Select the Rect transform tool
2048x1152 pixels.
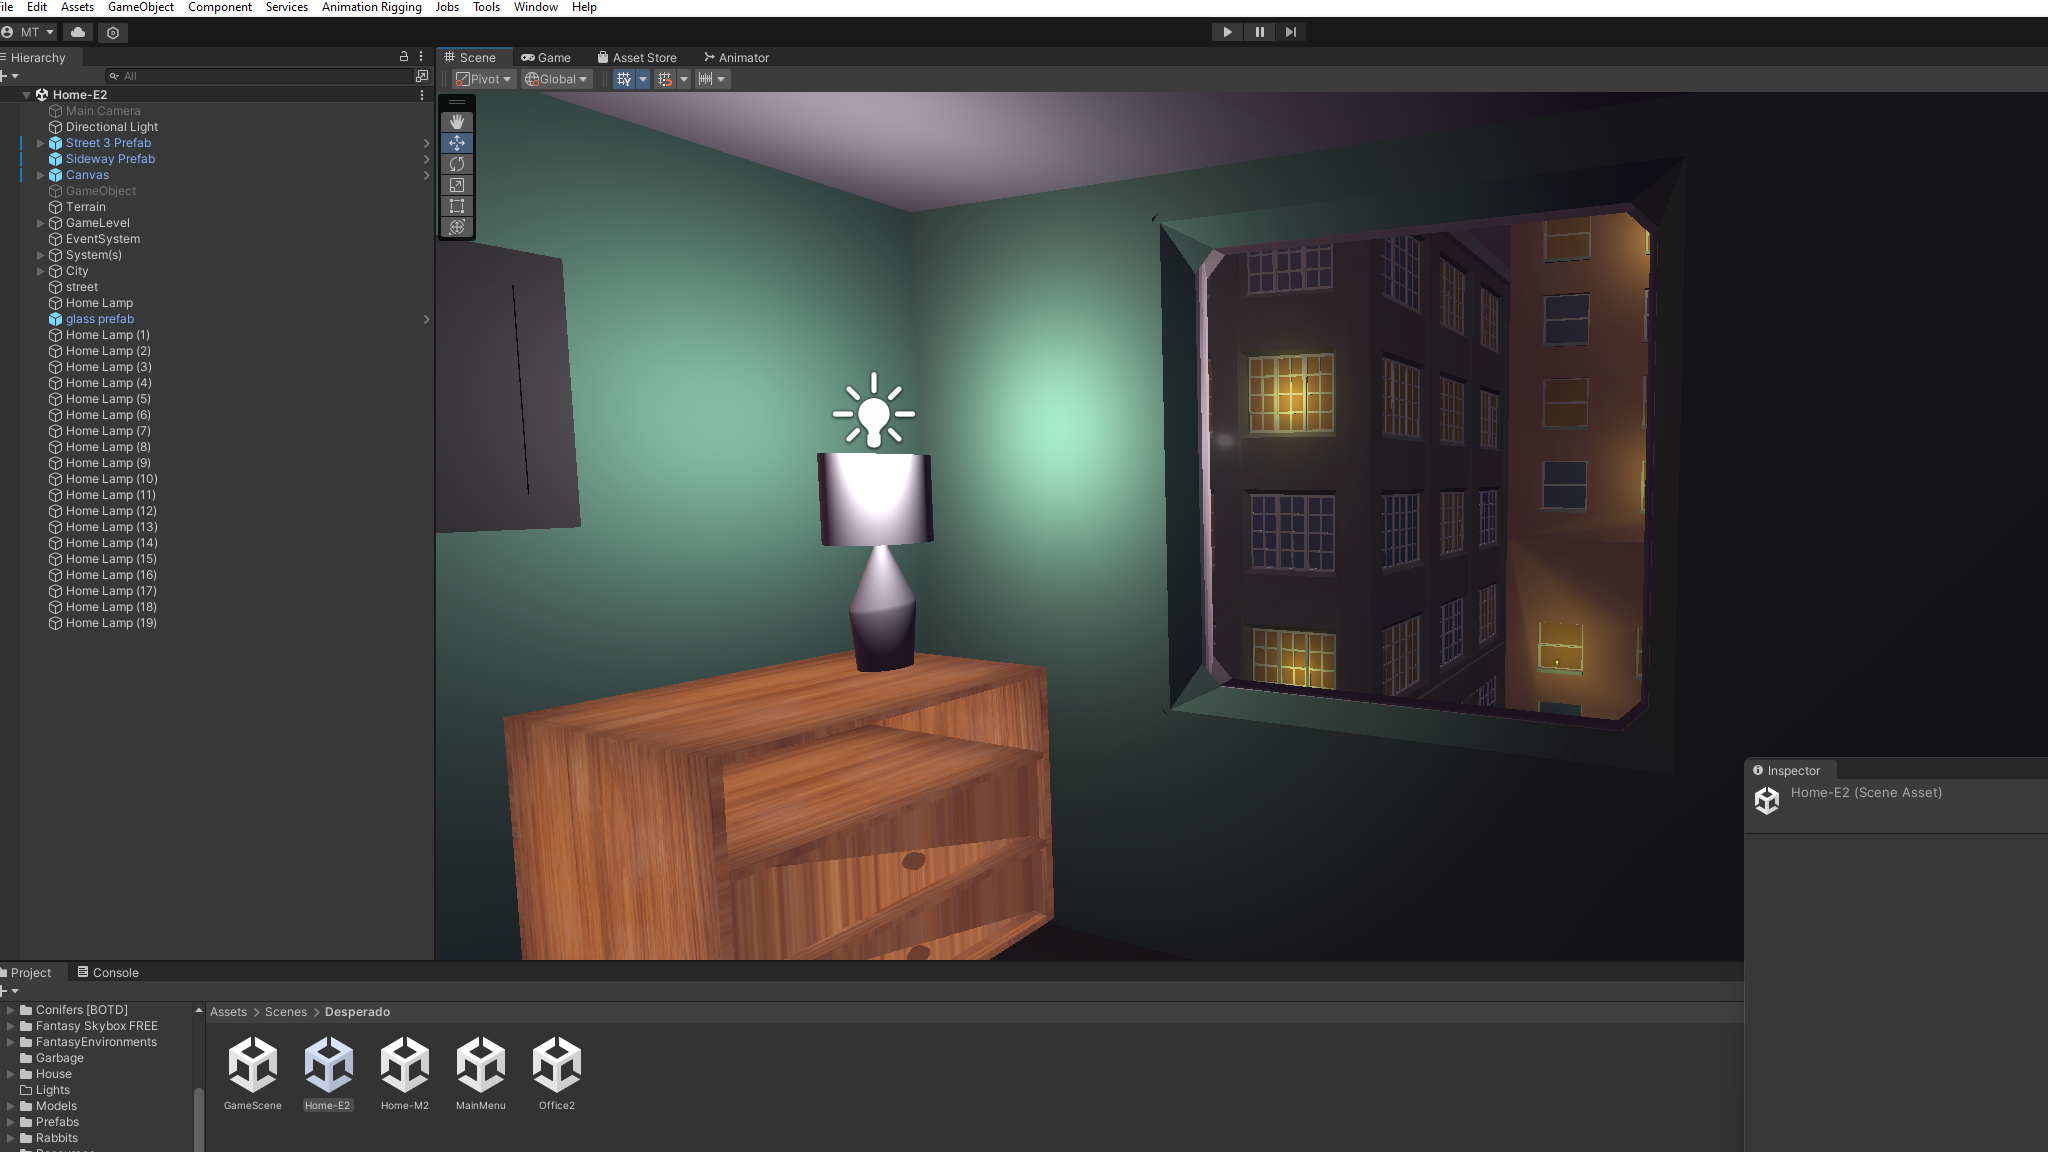[x=457, y=206]
